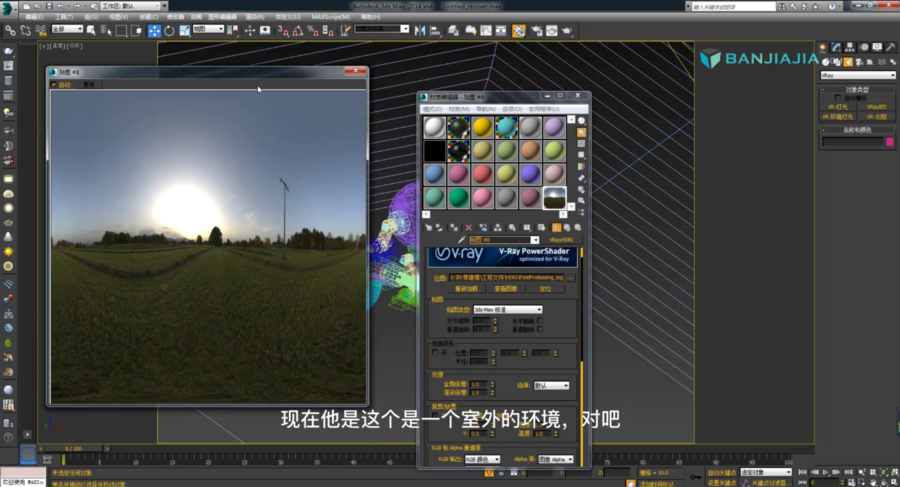
Task: Open the RGB 输出 dropdown
Action: pos(482,459)
